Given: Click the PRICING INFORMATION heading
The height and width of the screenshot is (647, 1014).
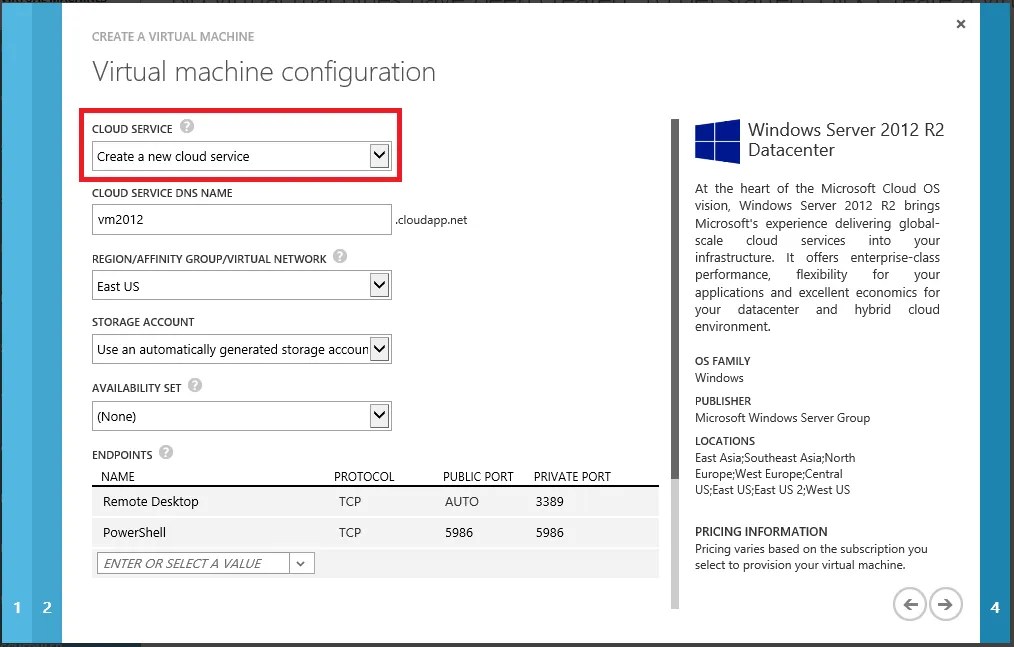Looking at the screenshot, I should (x=761, y=532).
